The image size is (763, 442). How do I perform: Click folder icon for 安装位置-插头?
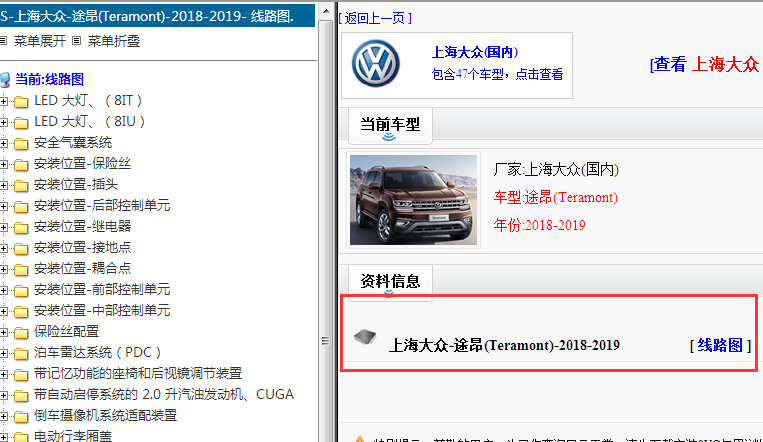[x=21, y=185]
